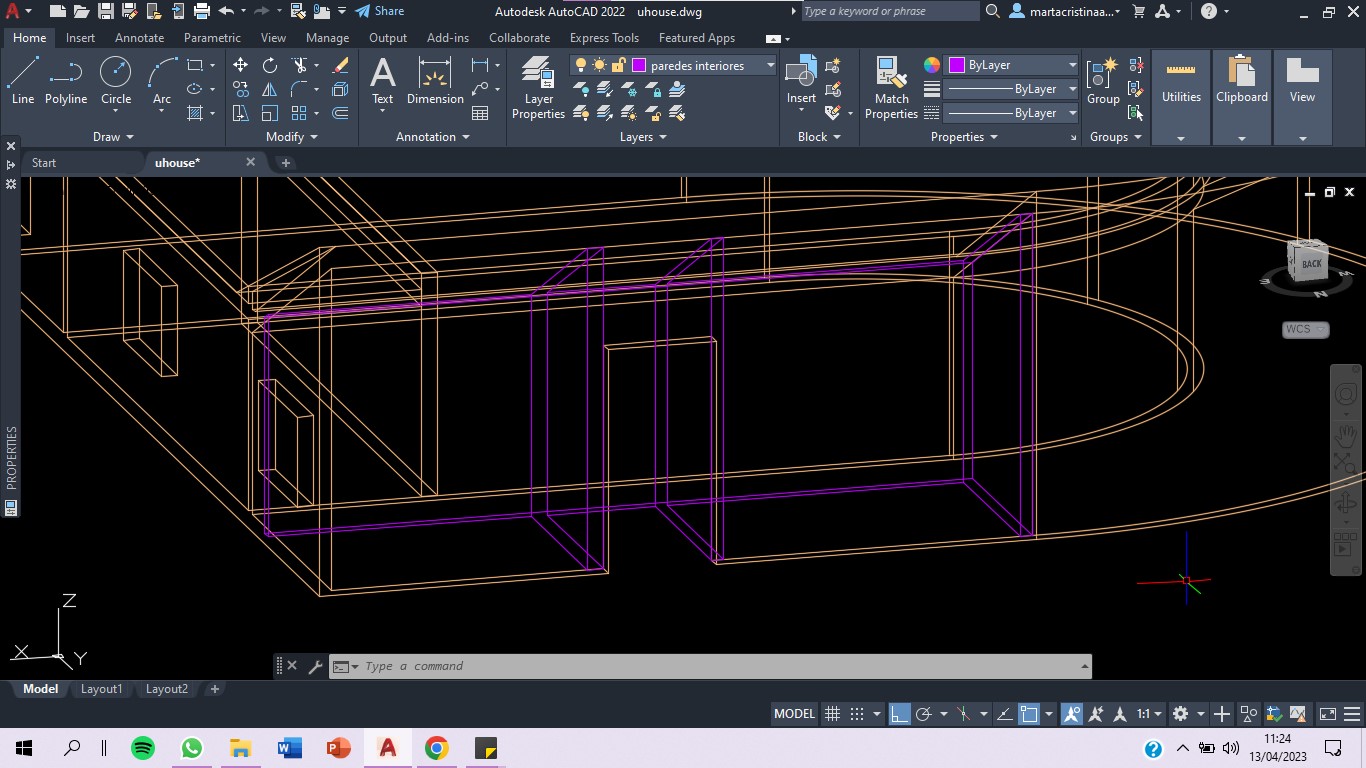1366x768 pixels.
Task: Select the Line drawing tool
Action: pos(22,80)
